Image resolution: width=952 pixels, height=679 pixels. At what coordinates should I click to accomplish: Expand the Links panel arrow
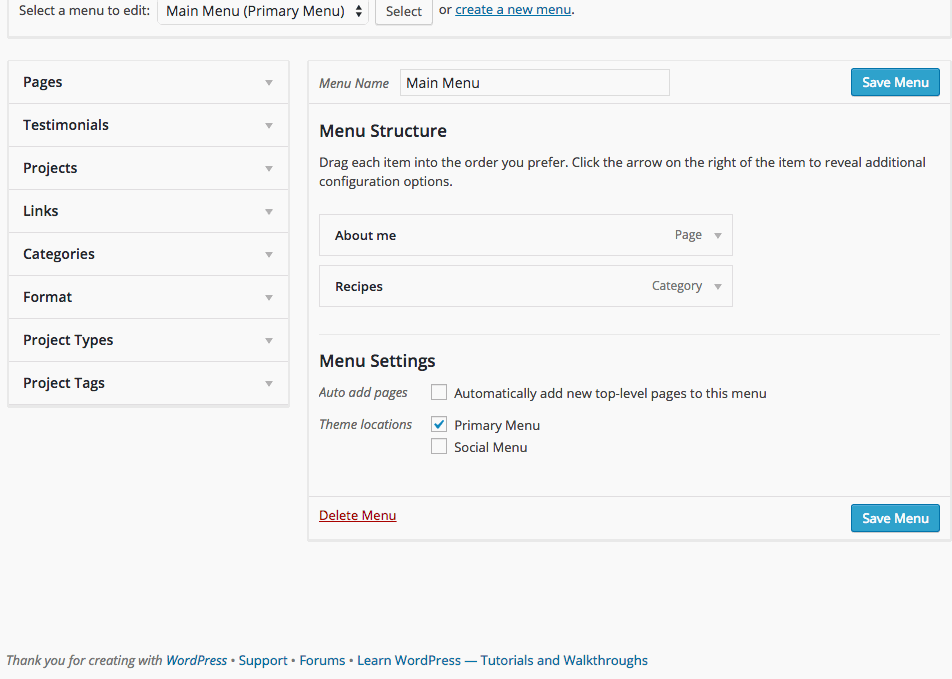pyautogui.click(x=269, y=212)
